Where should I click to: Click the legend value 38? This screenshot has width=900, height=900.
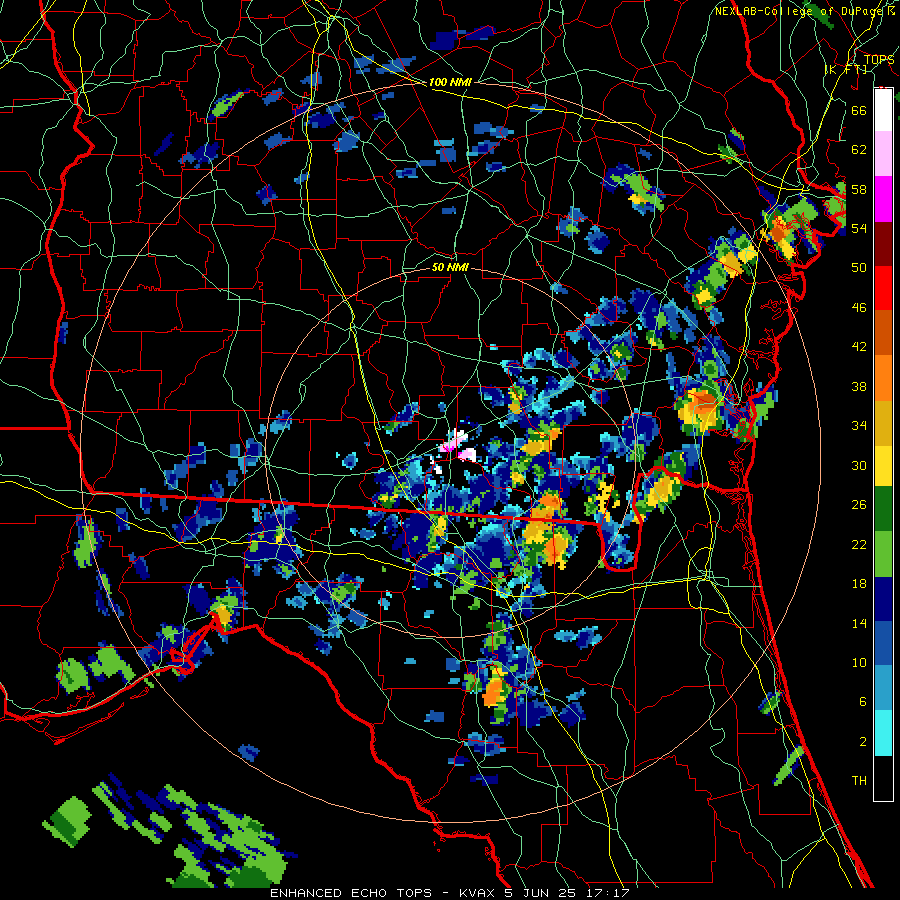pos(859,386)
